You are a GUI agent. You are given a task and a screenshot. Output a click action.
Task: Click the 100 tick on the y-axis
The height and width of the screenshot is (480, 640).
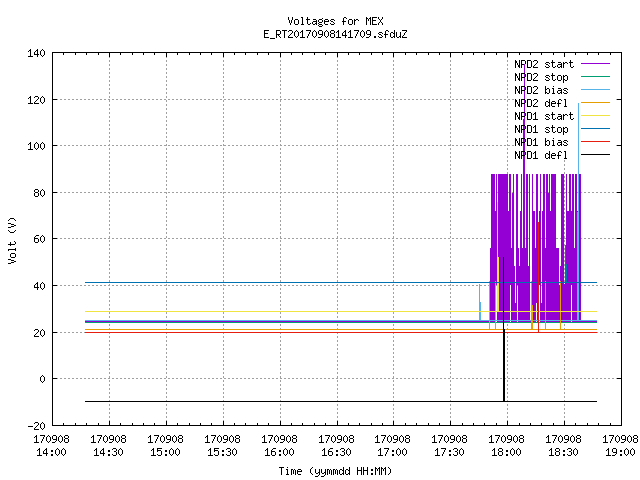36,146
